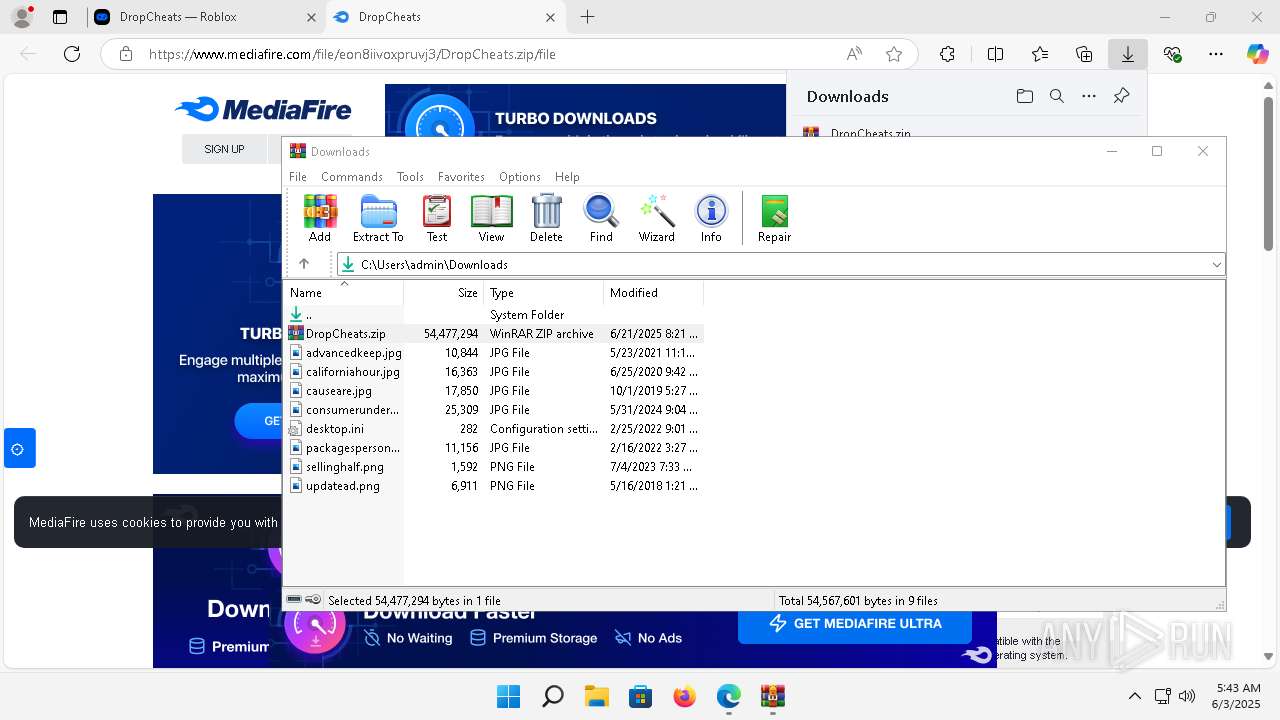Select causeare.jpg file
The image size is (1280, 720).
point(495,391)
